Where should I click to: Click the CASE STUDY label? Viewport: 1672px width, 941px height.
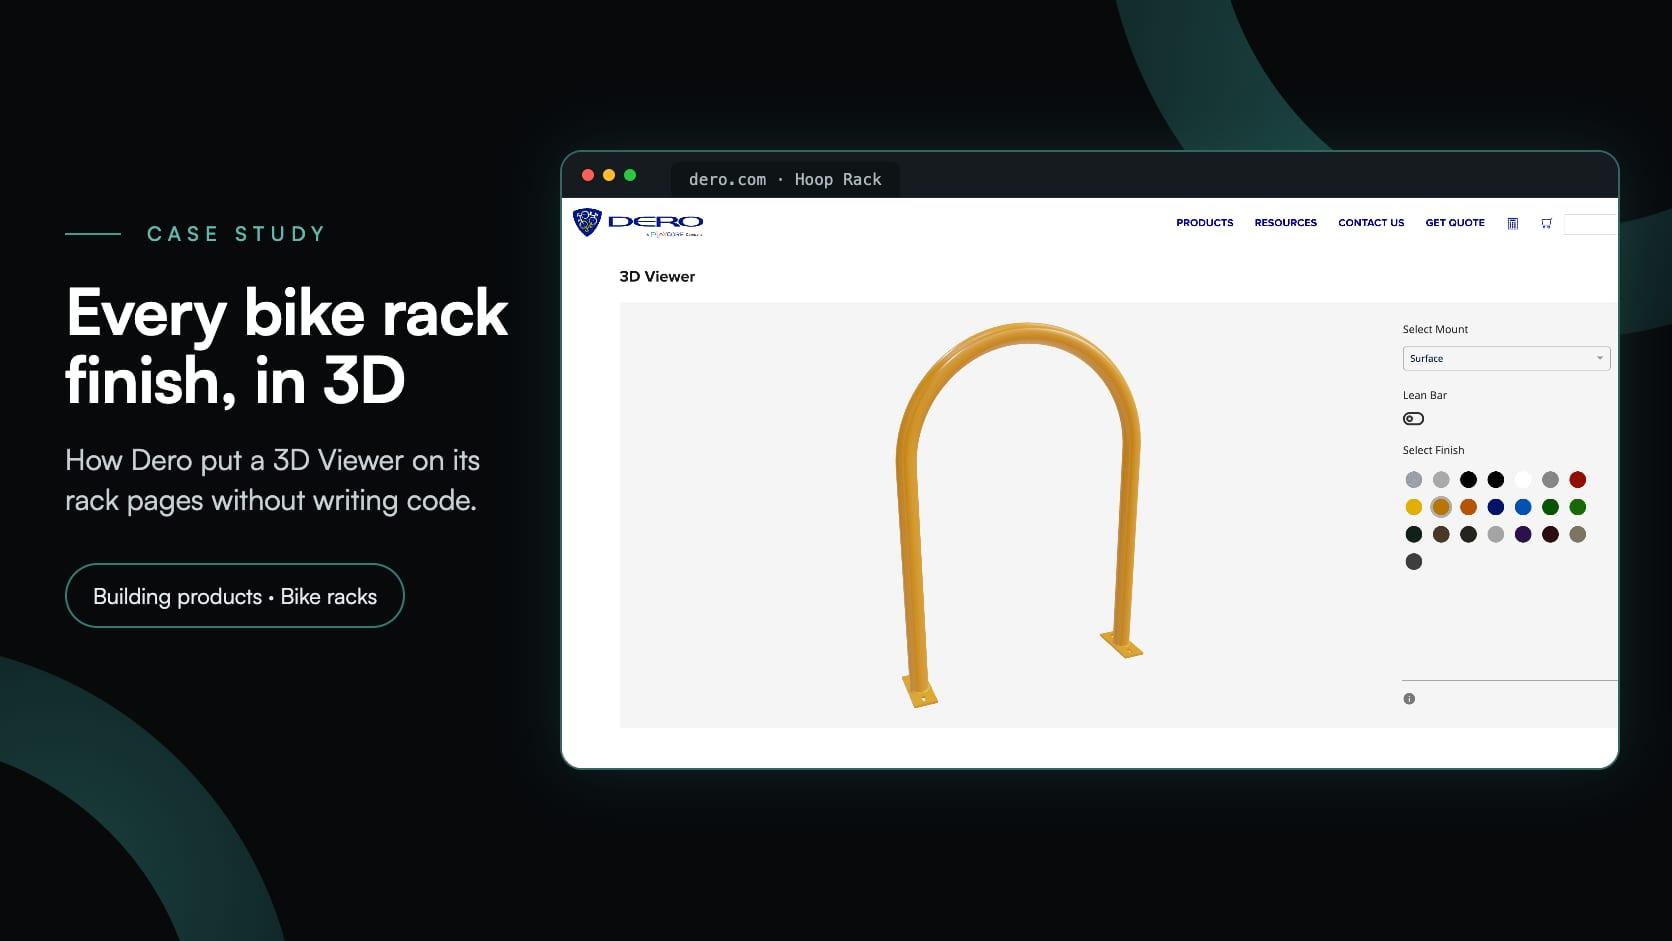(236, 234)
